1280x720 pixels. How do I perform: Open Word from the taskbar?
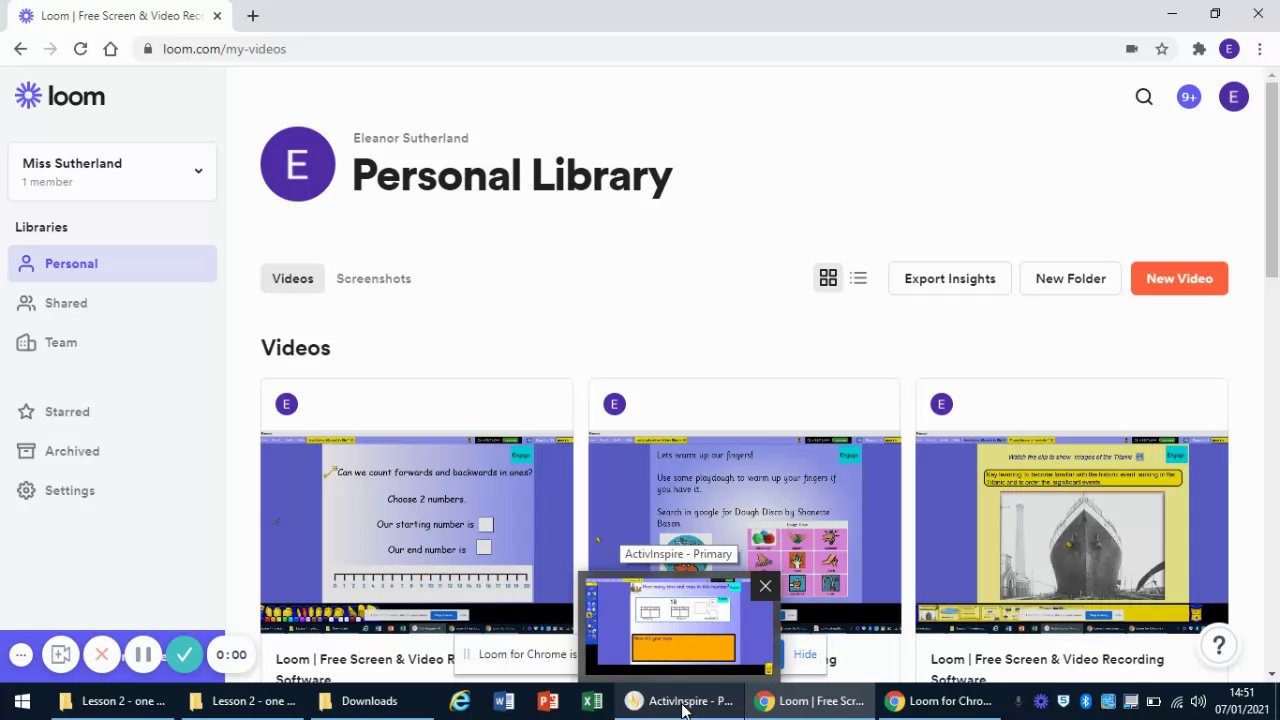(x=504, y=701)
